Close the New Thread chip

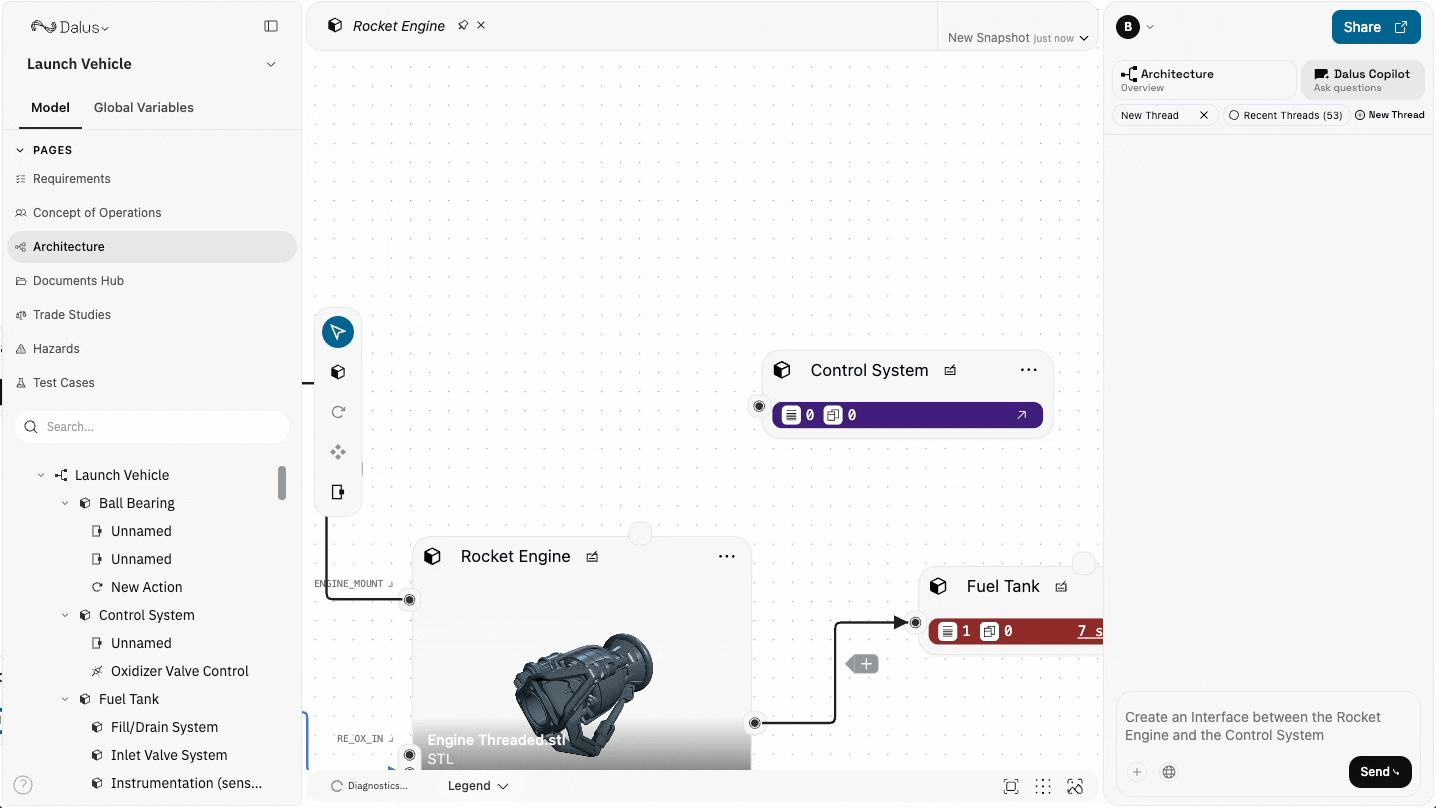click(x=1204, y=115)
